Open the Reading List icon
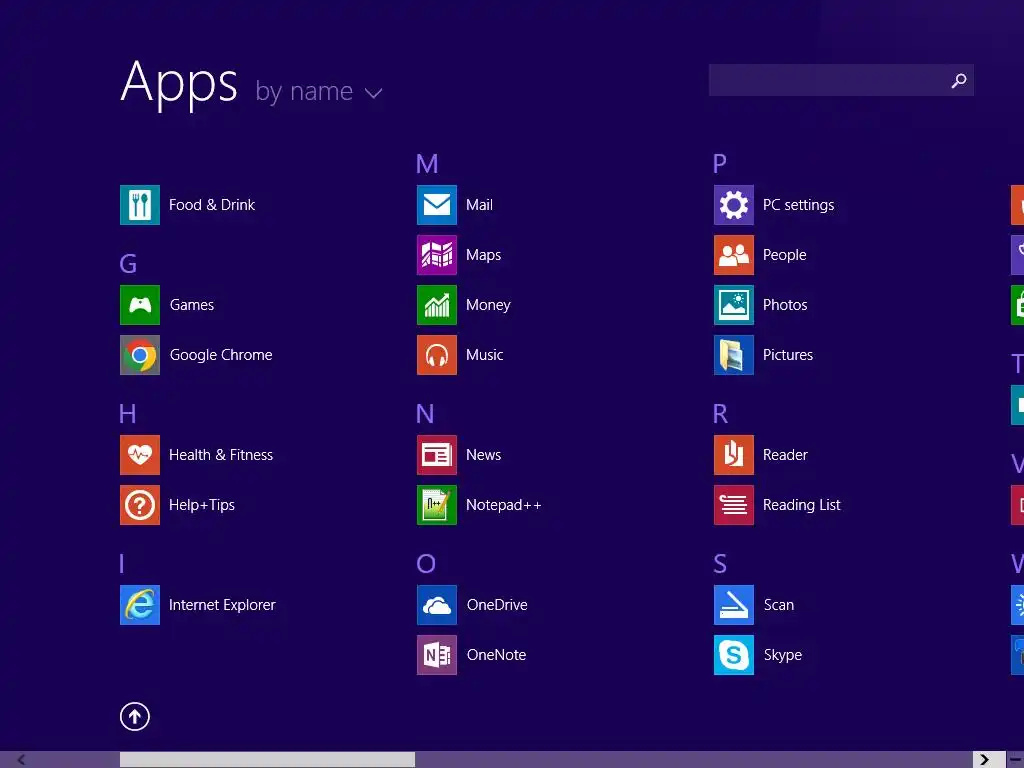 [x=734, y=505]
